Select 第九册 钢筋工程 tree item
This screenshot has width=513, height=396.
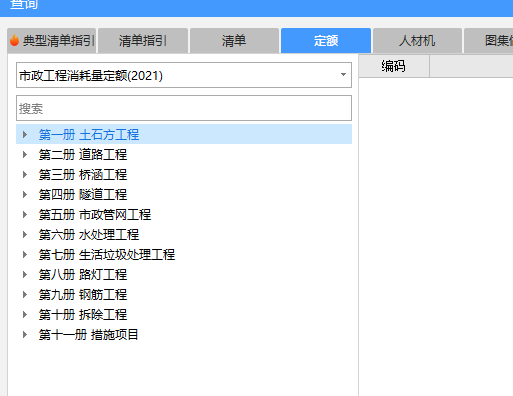(x=83, y=295)
